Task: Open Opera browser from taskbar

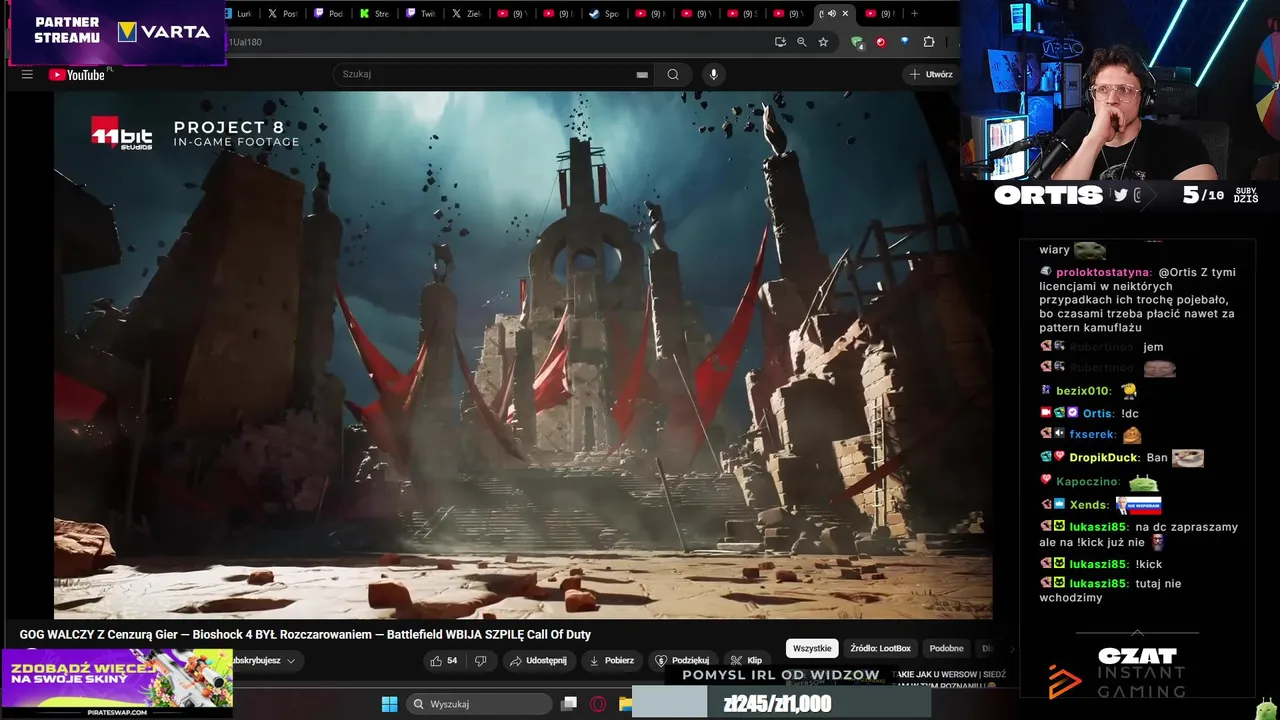Action: [598, 704]
